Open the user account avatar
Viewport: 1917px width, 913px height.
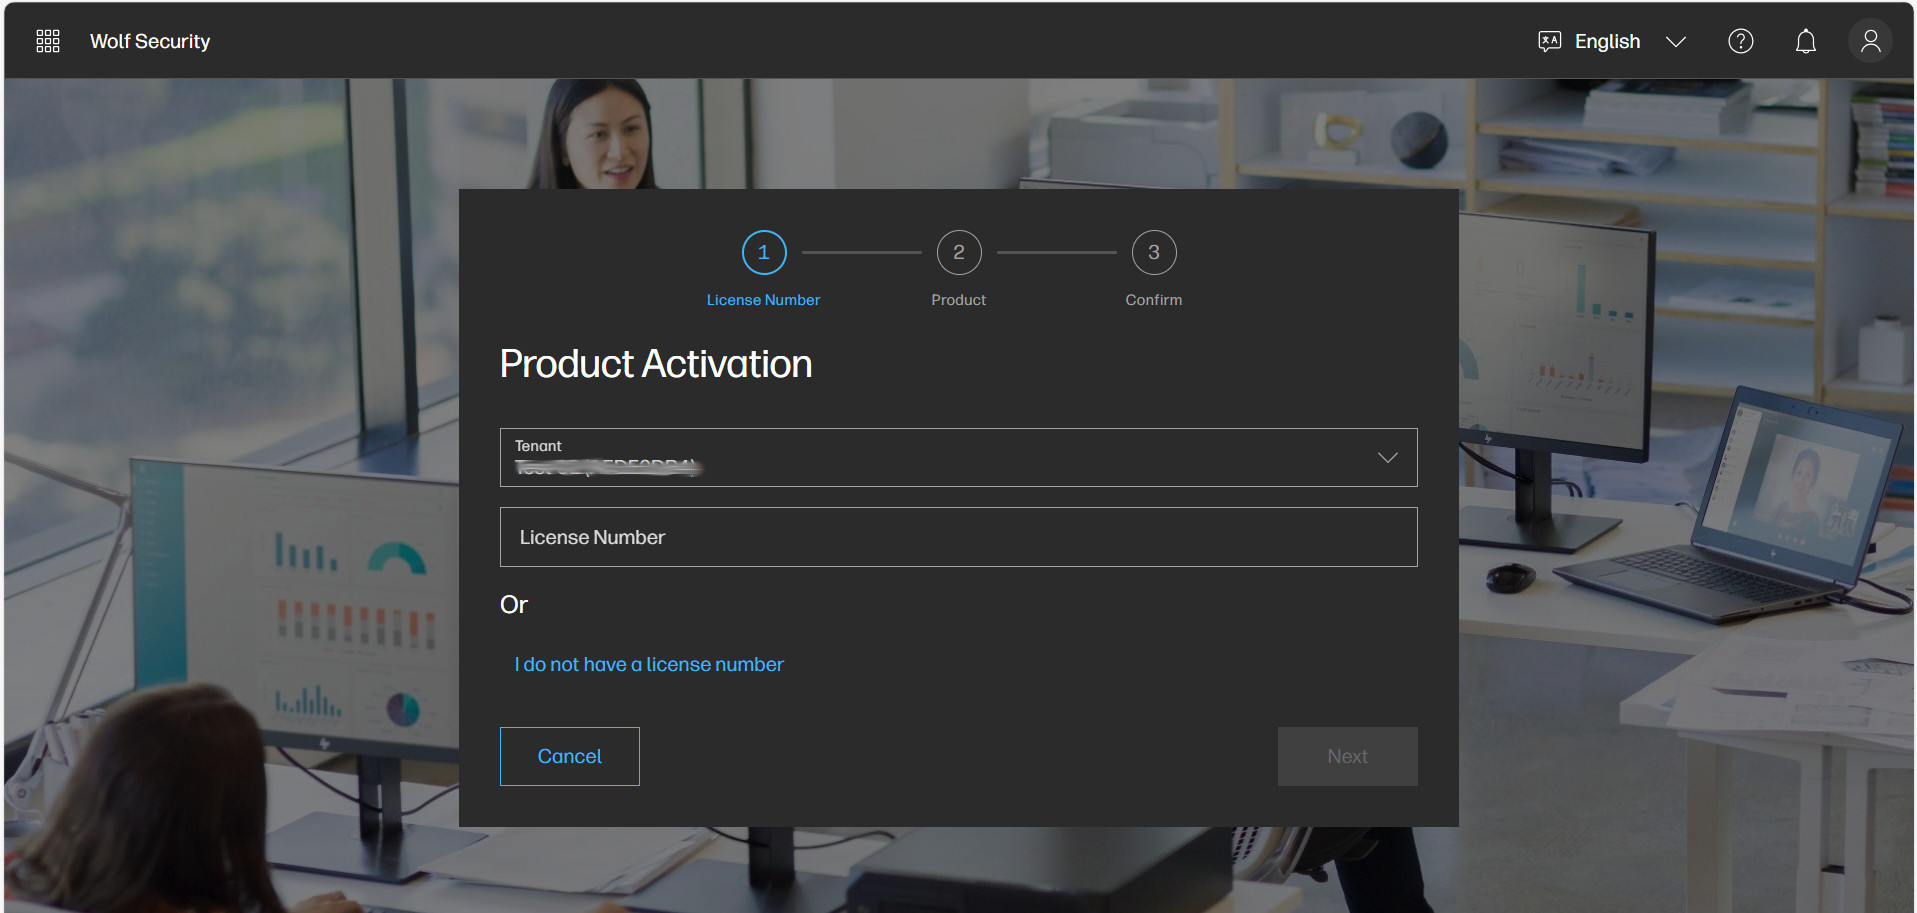tap(1869, 41)
